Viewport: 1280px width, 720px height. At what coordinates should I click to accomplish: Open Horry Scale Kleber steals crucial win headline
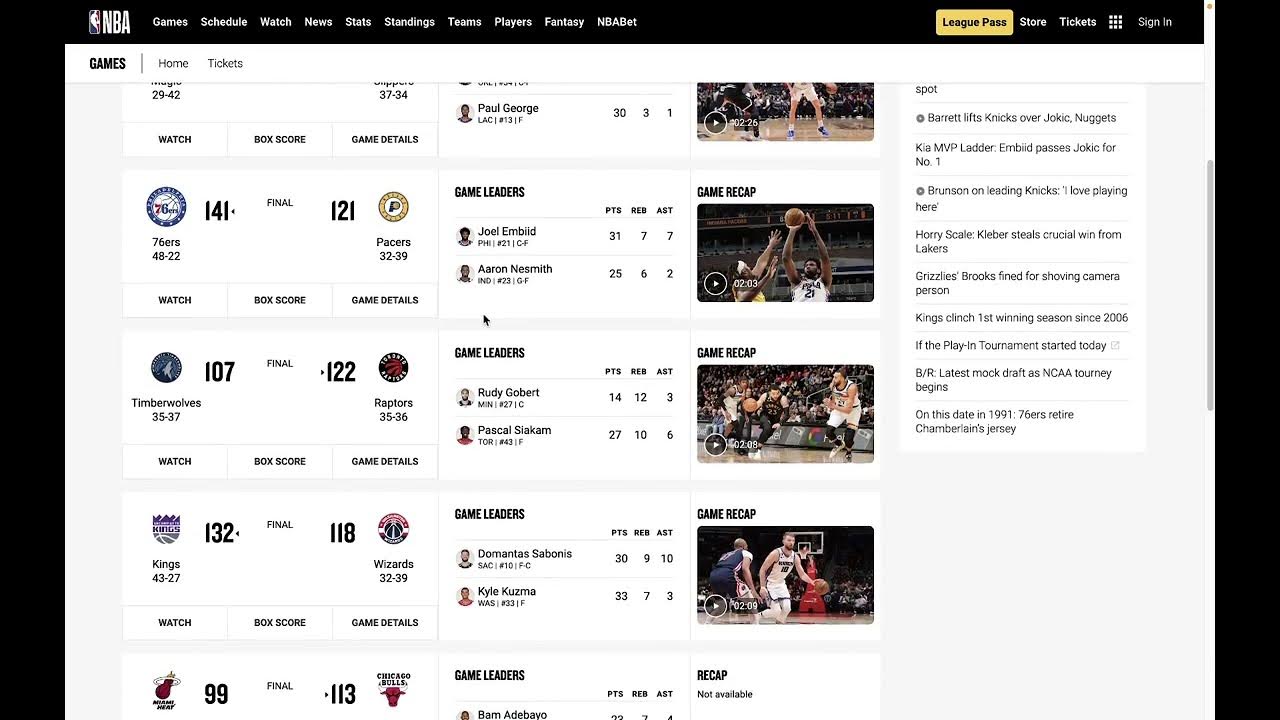1018,241
